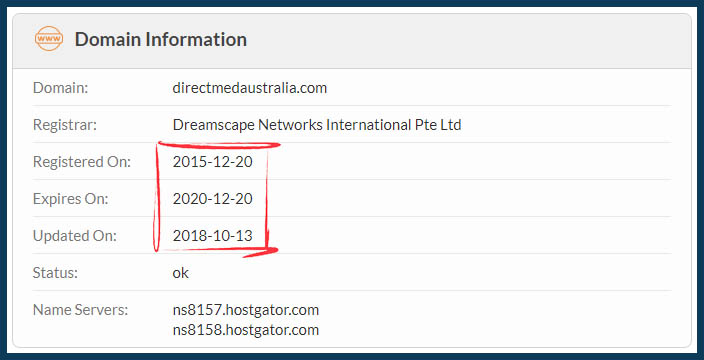The width and height of the screenshot is (704, 360).
Task: Click the Expires On: label
Action: tap(70, 198)
